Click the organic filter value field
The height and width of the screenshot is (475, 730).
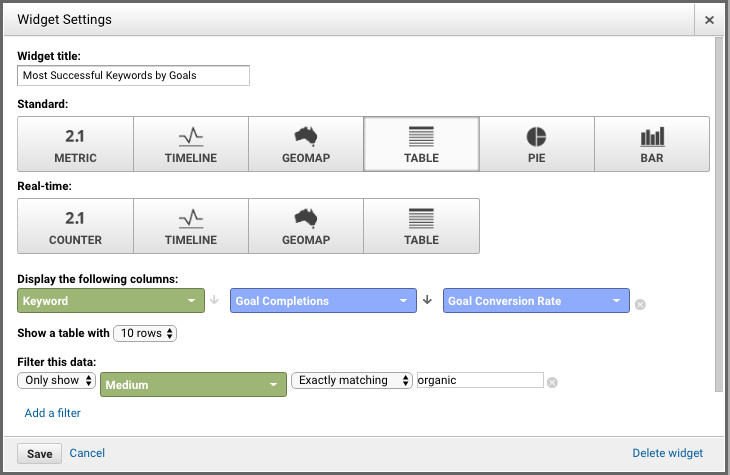[x=480, y=380]
